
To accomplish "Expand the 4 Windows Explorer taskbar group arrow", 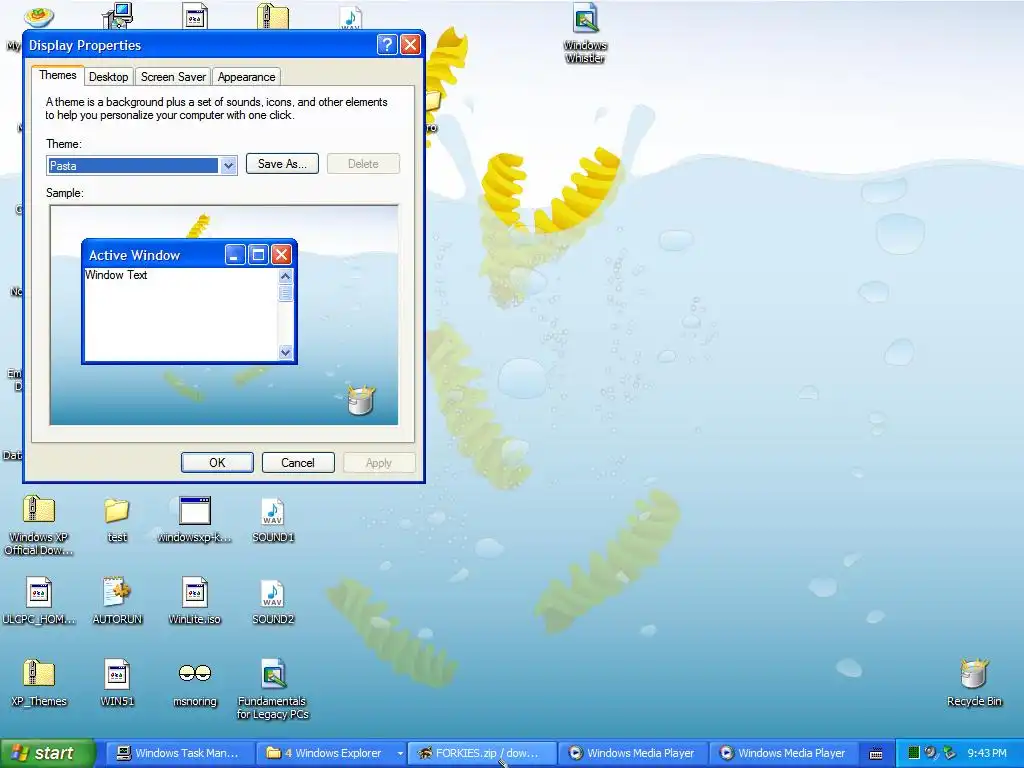I will (x=400, y=754).
